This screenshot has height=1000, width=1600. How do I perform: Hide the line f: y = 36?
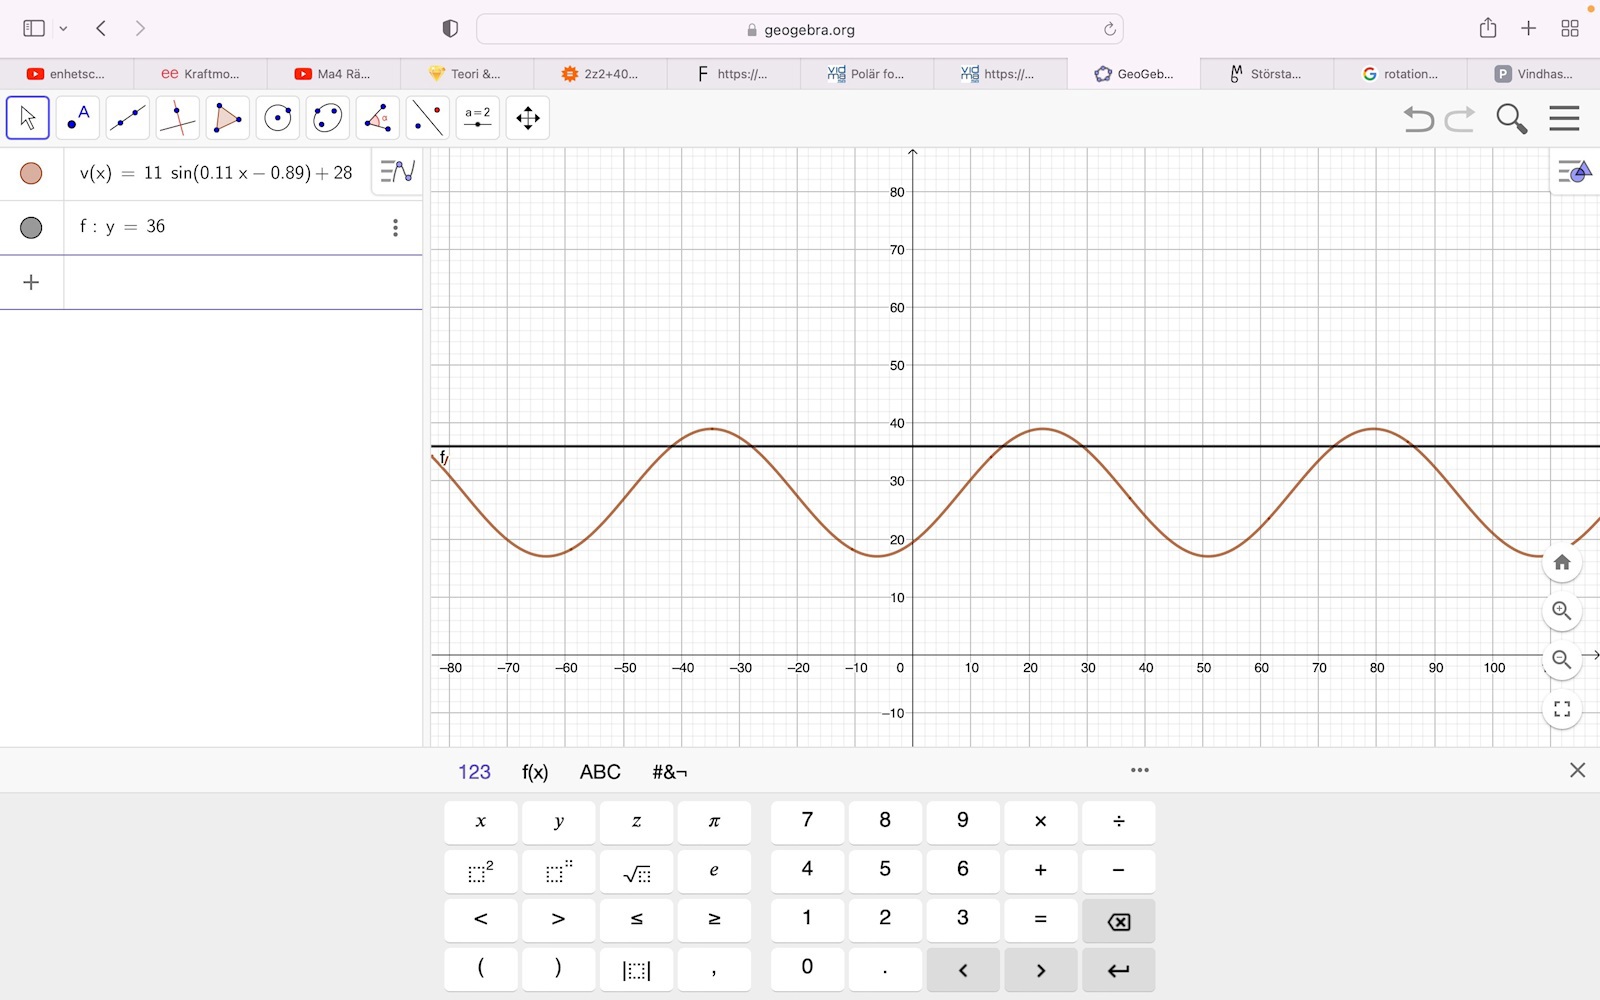coord(31,228)
